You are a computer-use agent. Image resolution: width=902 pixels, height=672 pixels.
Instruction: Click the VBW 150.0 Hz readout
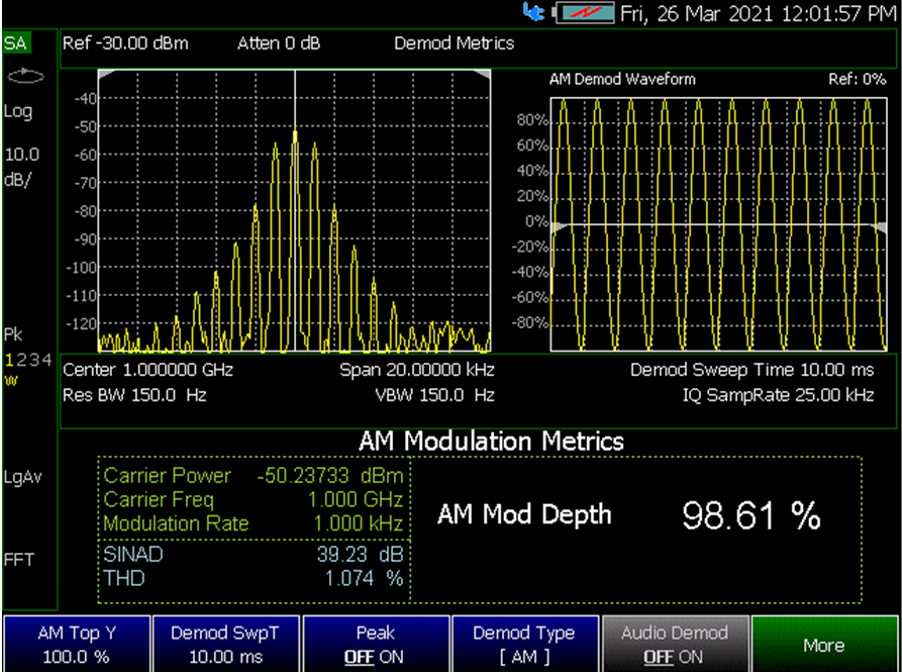coord(435,395)
